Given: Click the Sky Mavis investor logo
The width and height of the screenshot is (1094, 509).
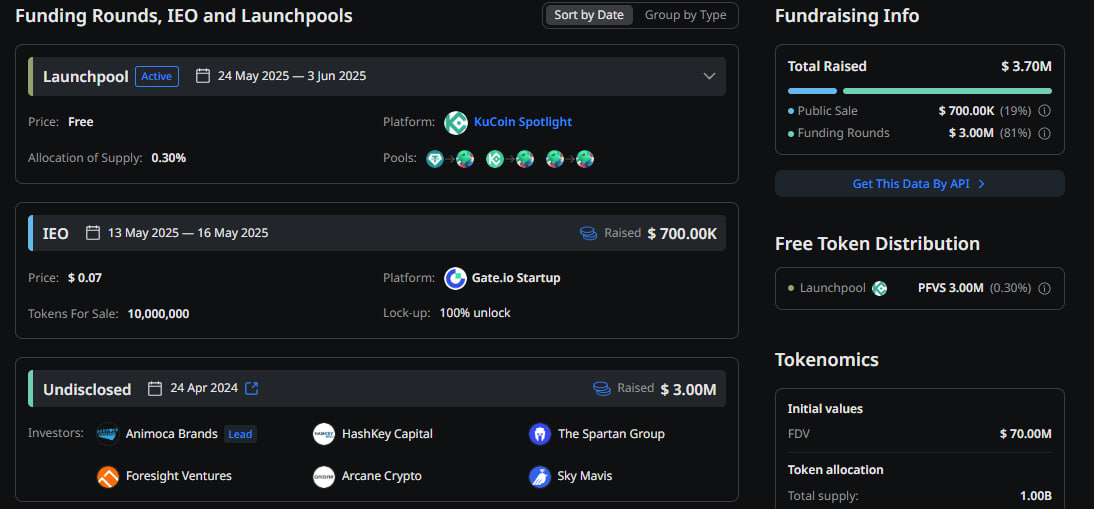Looking at the screenshot, I should click(540, 476).
